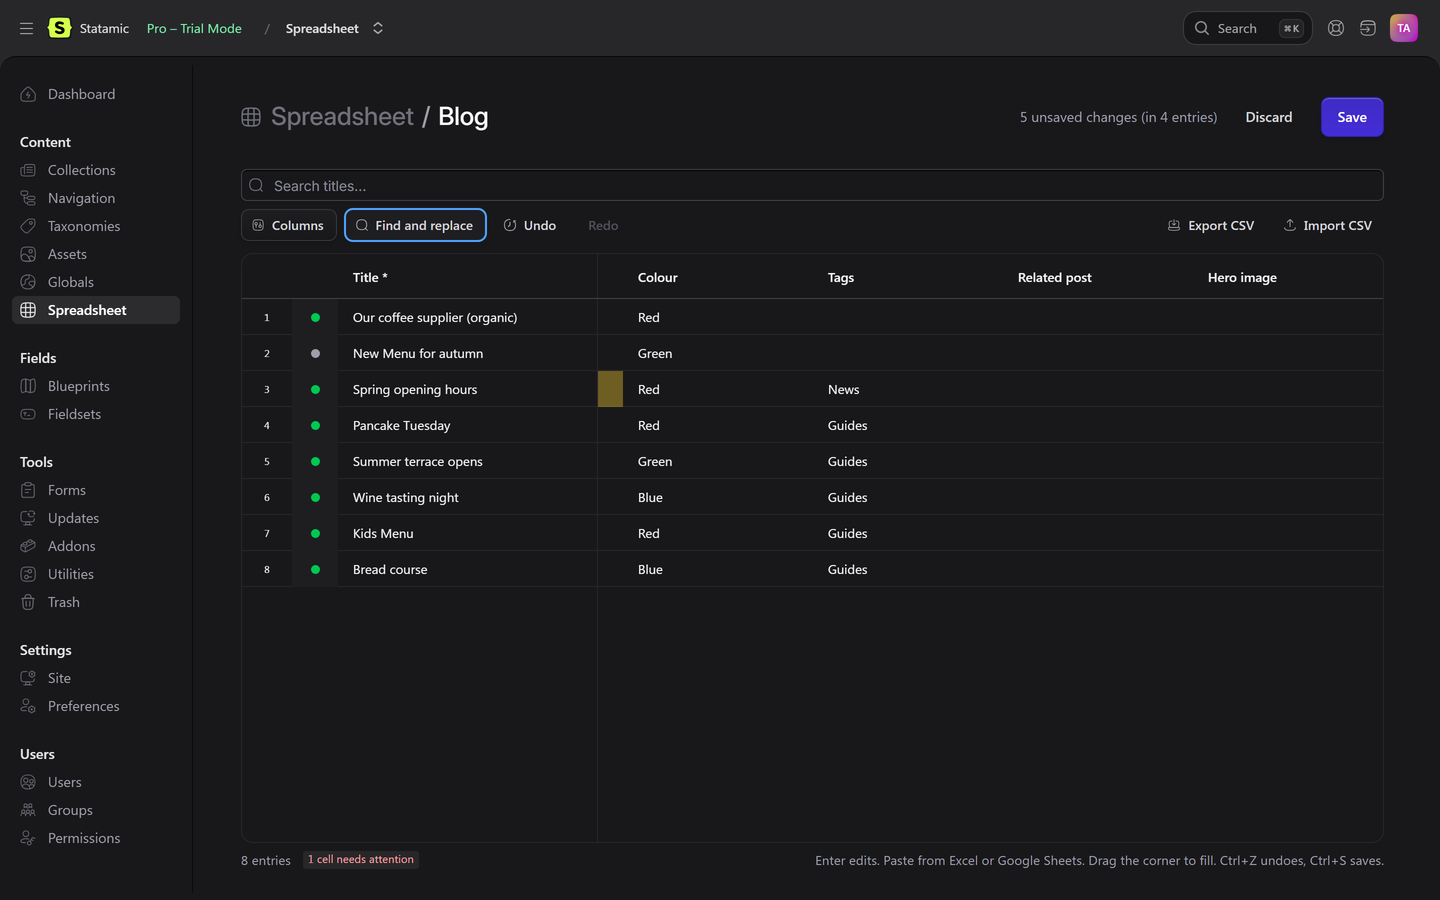Open Collections in sidebar
Screen dimensions: 1440x900
96,170
